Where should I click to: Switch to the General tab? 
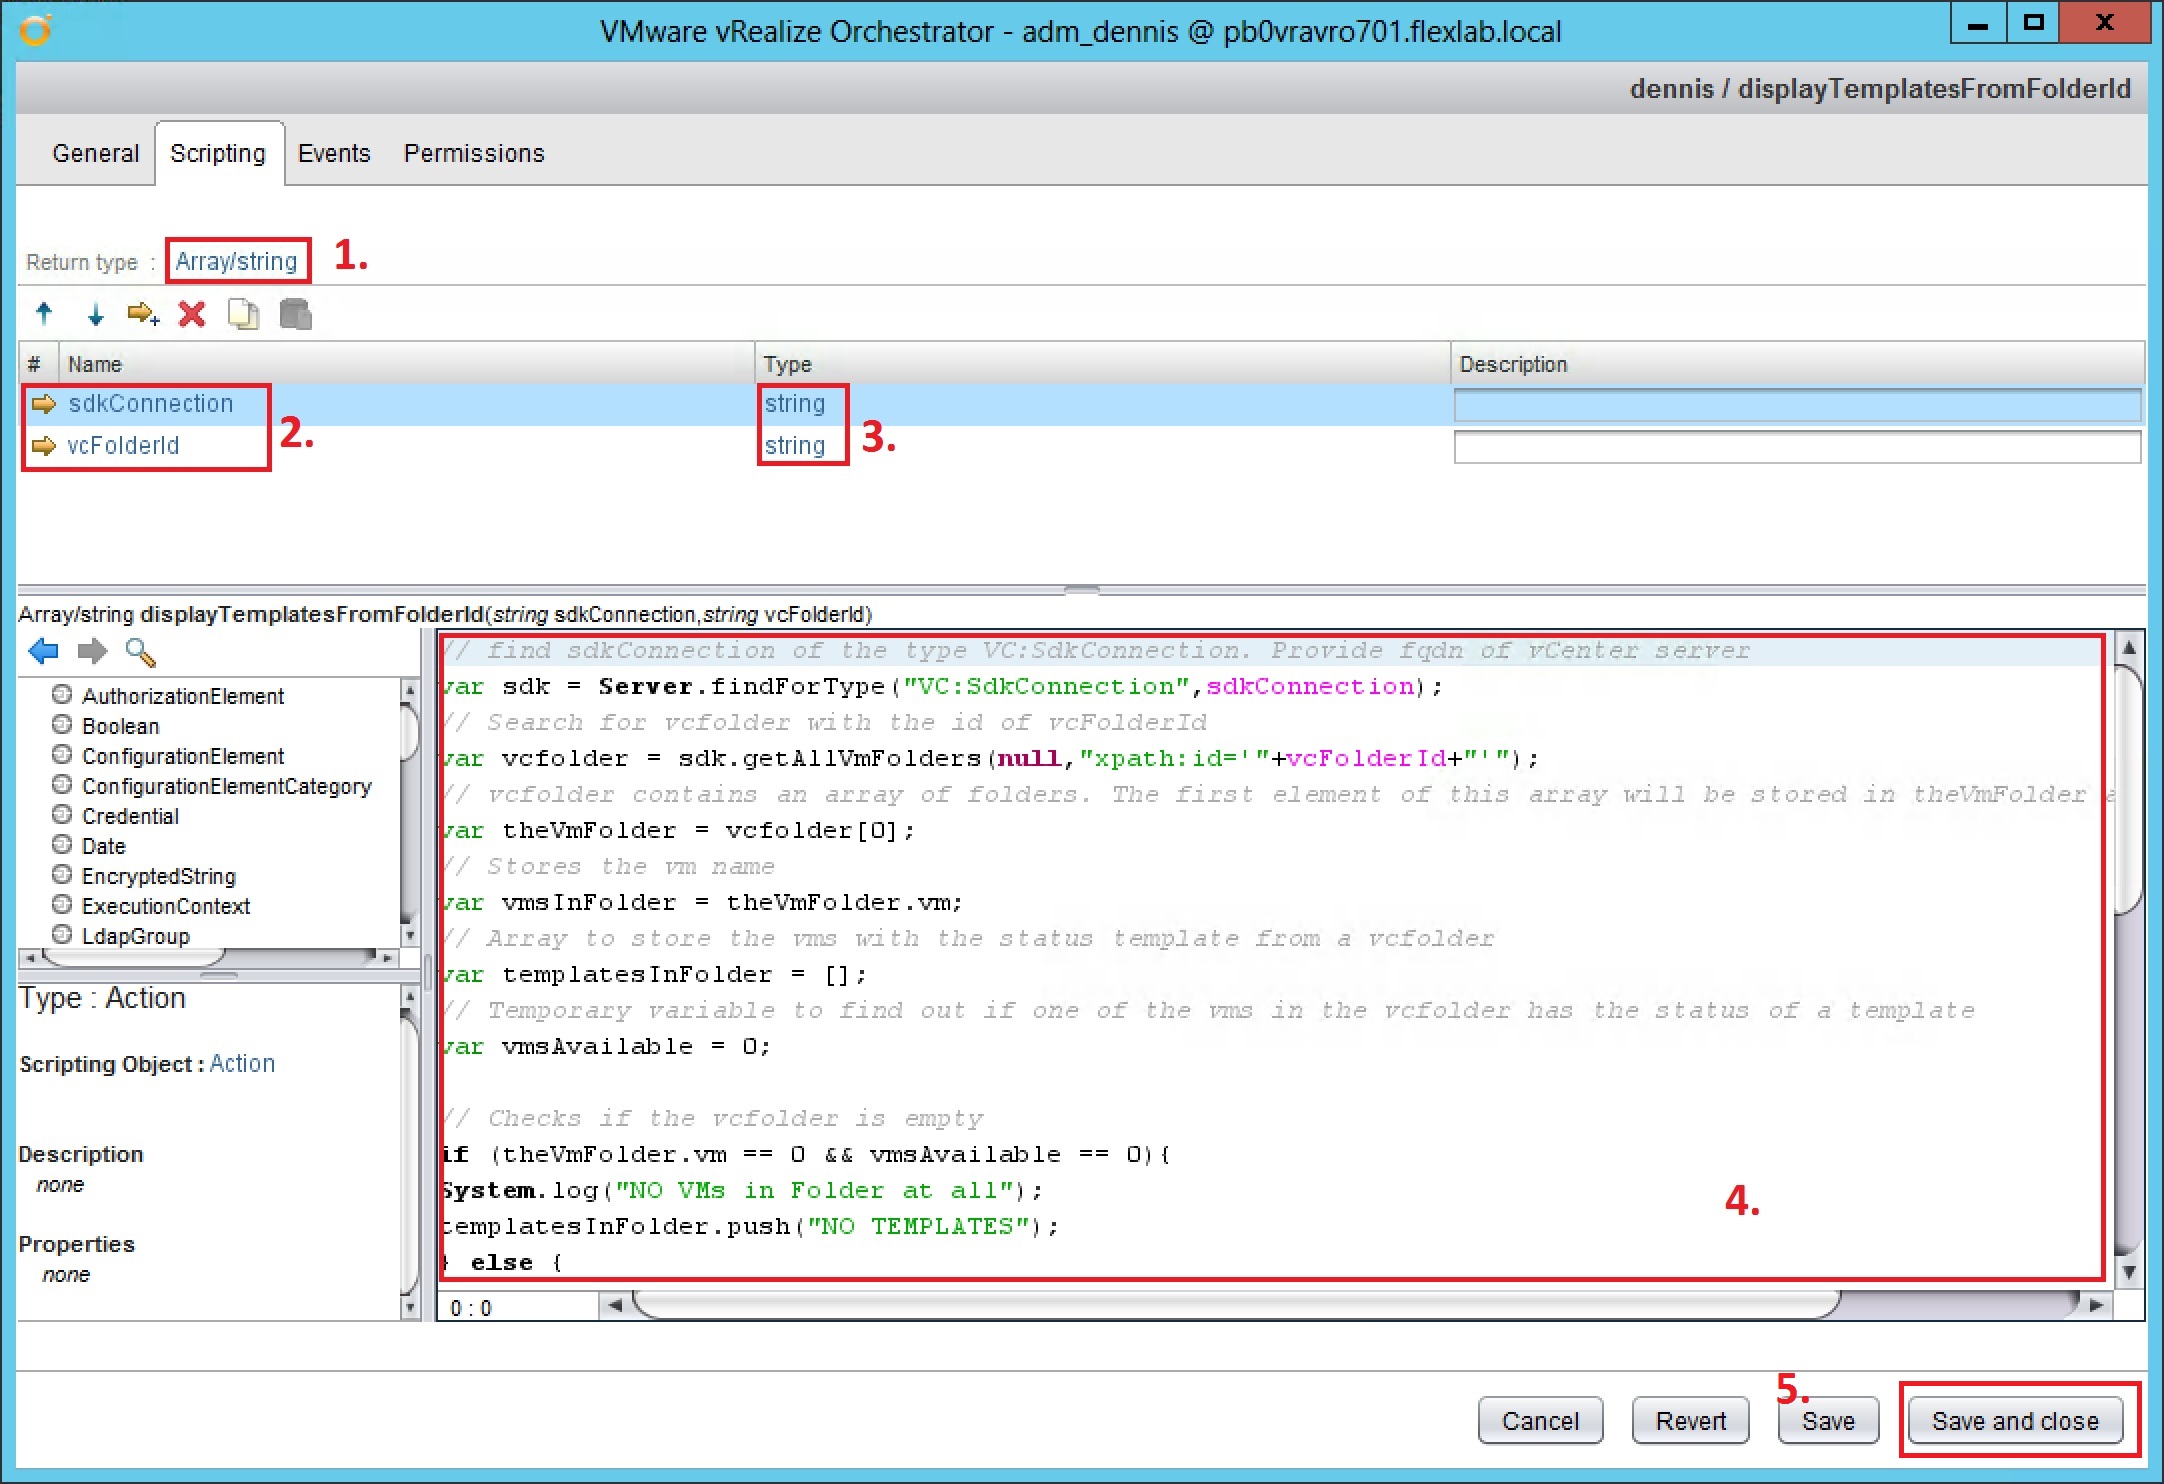point(96,153)
